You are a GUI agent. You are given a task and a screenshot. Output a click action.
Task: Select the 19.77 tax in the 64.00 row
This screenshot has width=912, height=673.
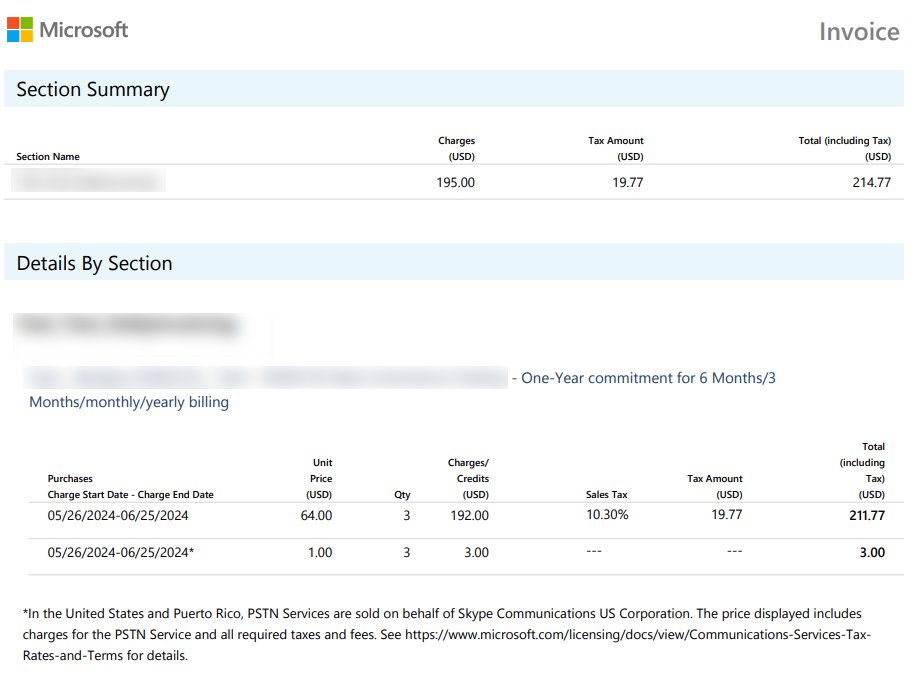point(727,515)
